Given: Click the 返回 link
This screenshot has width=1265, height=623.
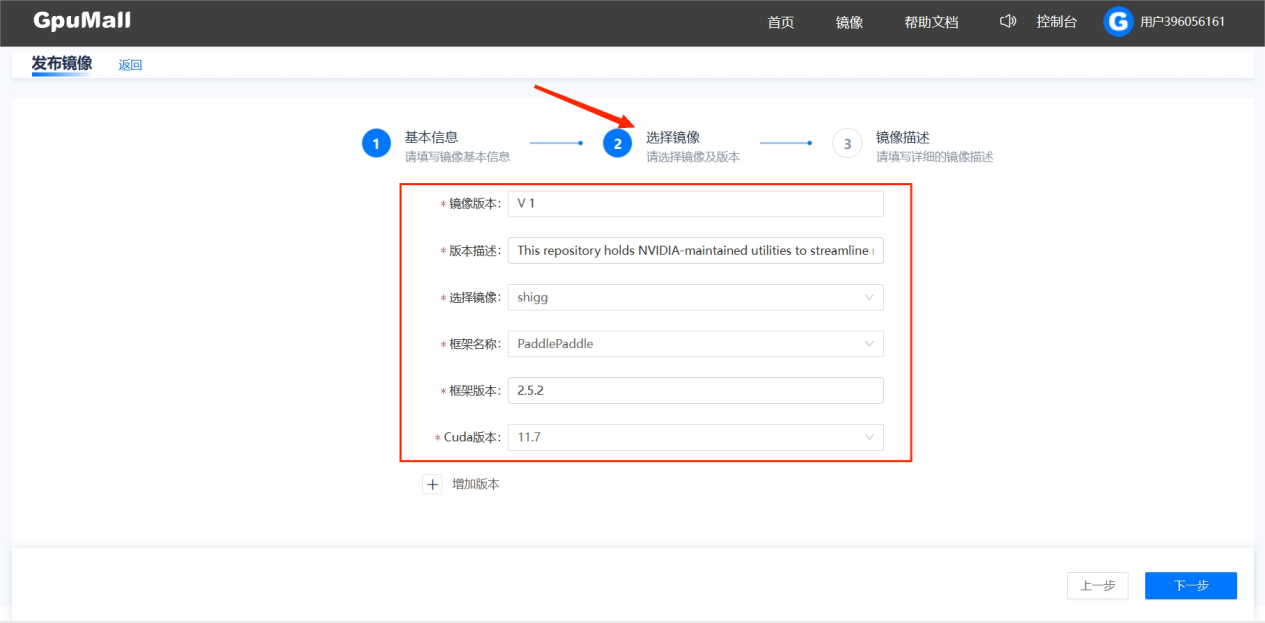Looking at the screenshot, I should pyautogui.click(x=130, y=65).
